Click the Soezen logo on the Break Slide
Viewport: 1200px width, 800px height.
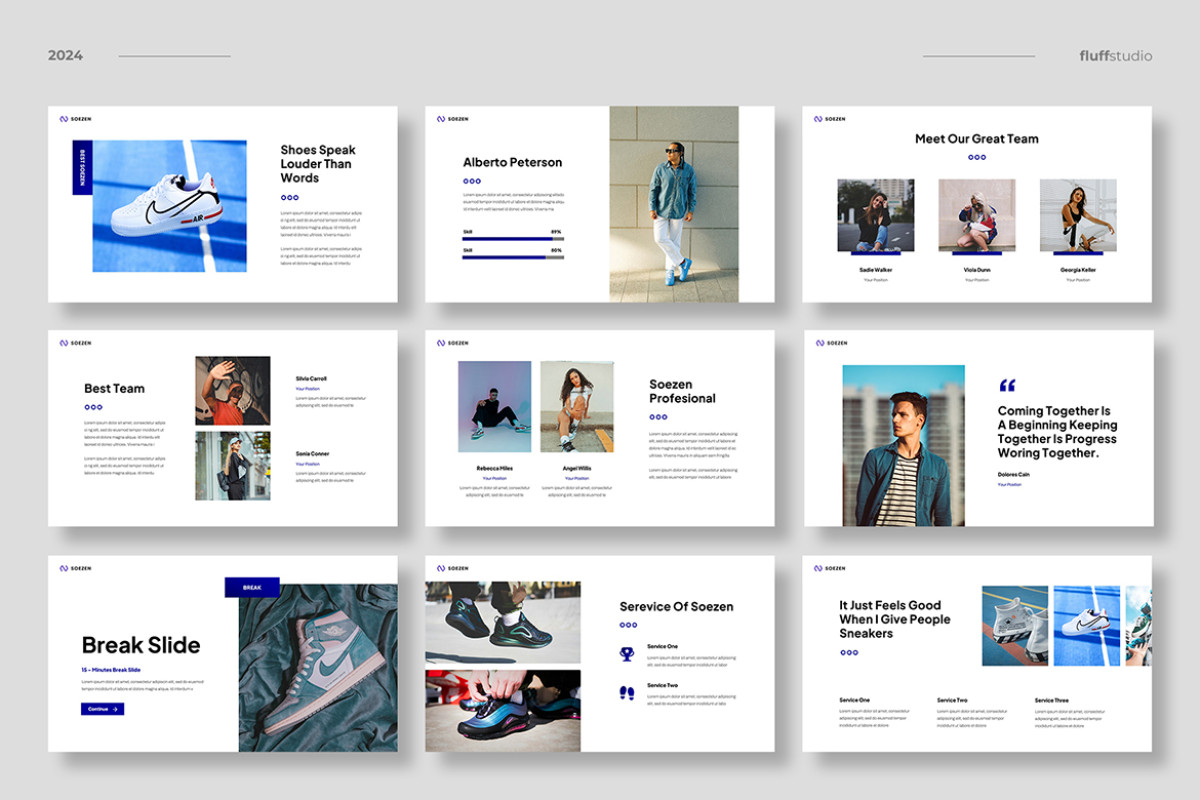(x=74, y=568)
